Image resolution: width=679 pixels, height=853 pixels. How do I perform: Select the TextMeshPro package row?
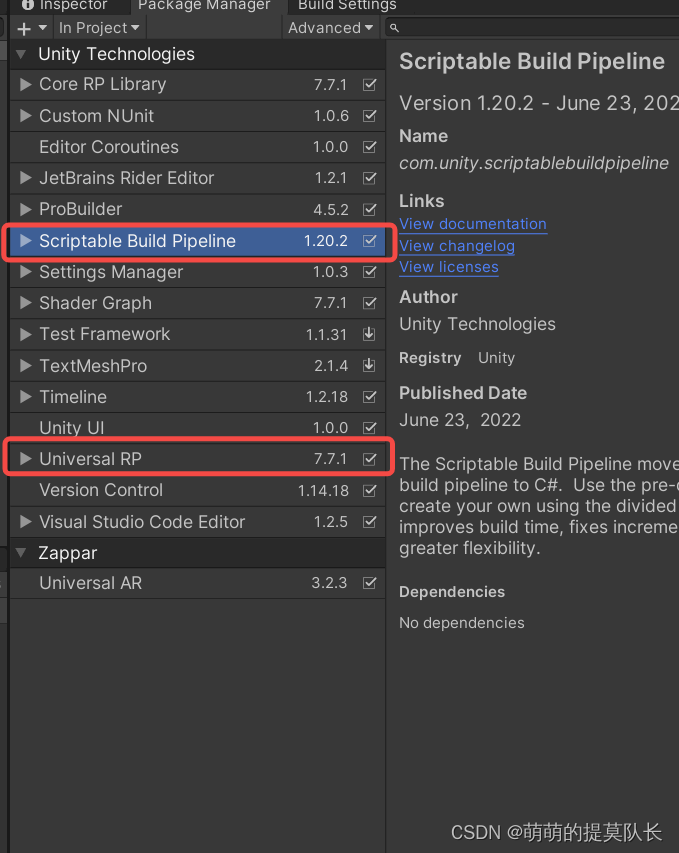click(197, 366)
